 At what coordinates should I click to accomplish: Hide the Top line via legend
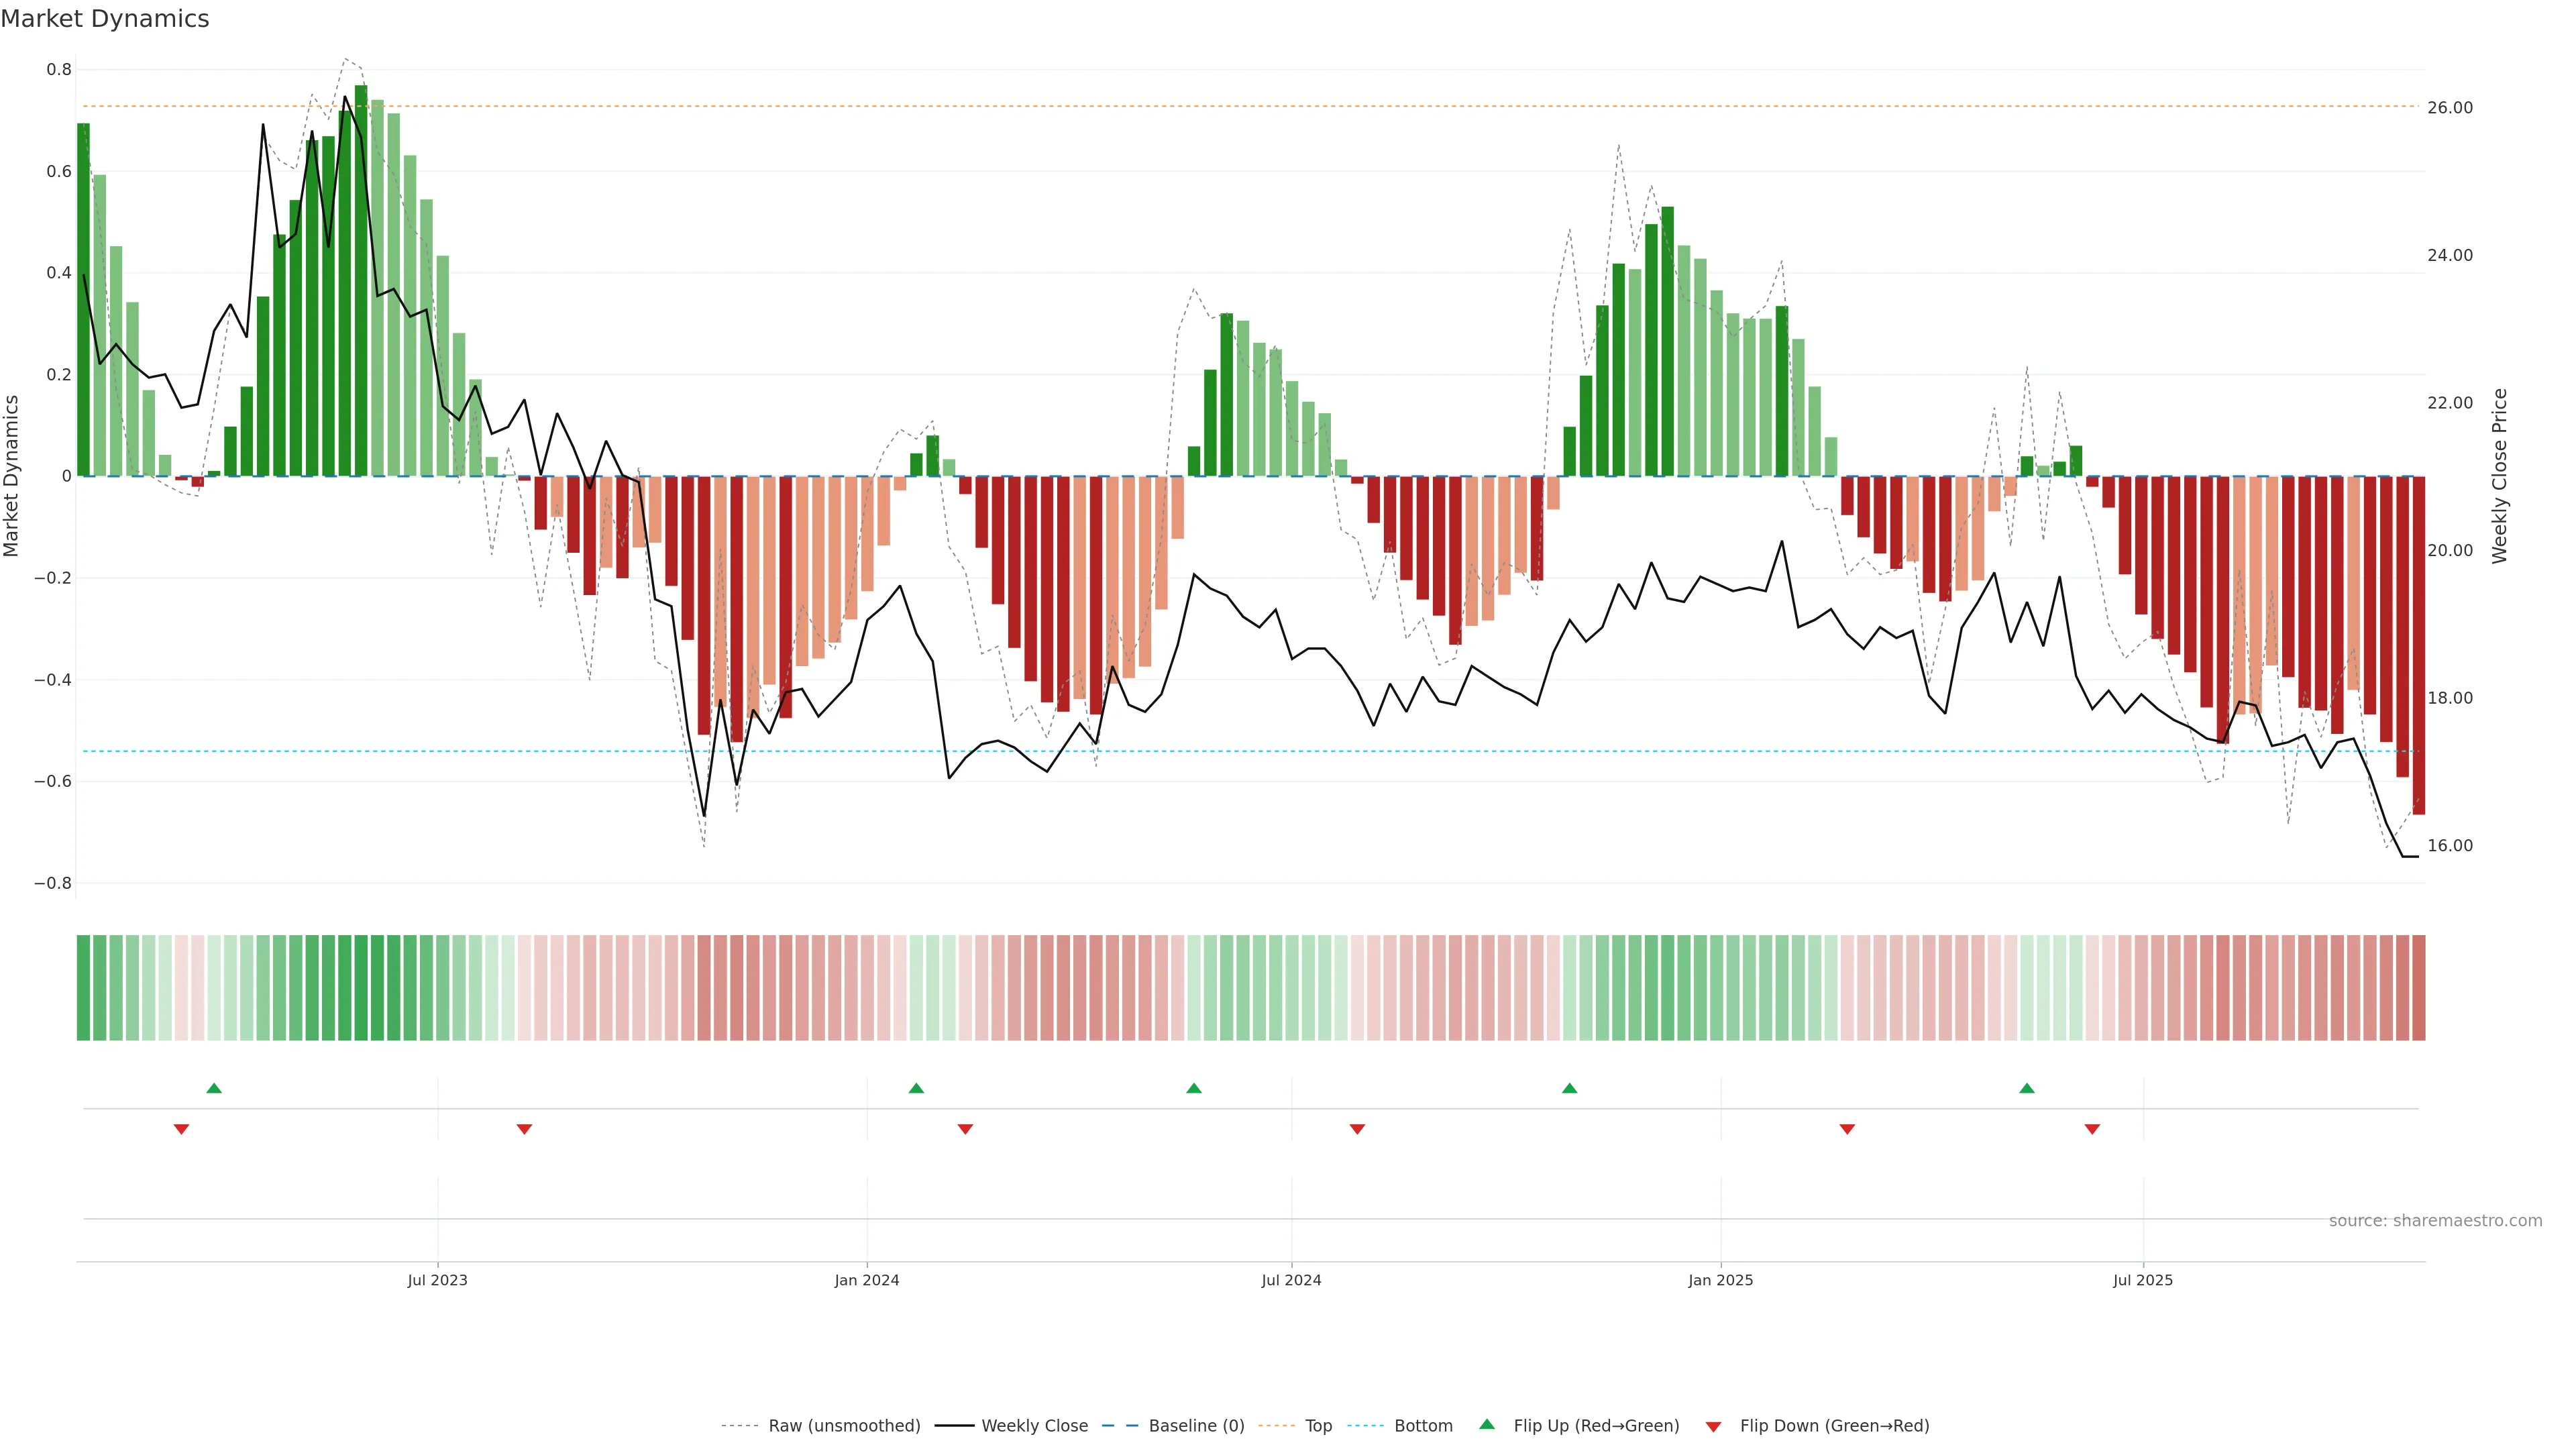1318,1426
